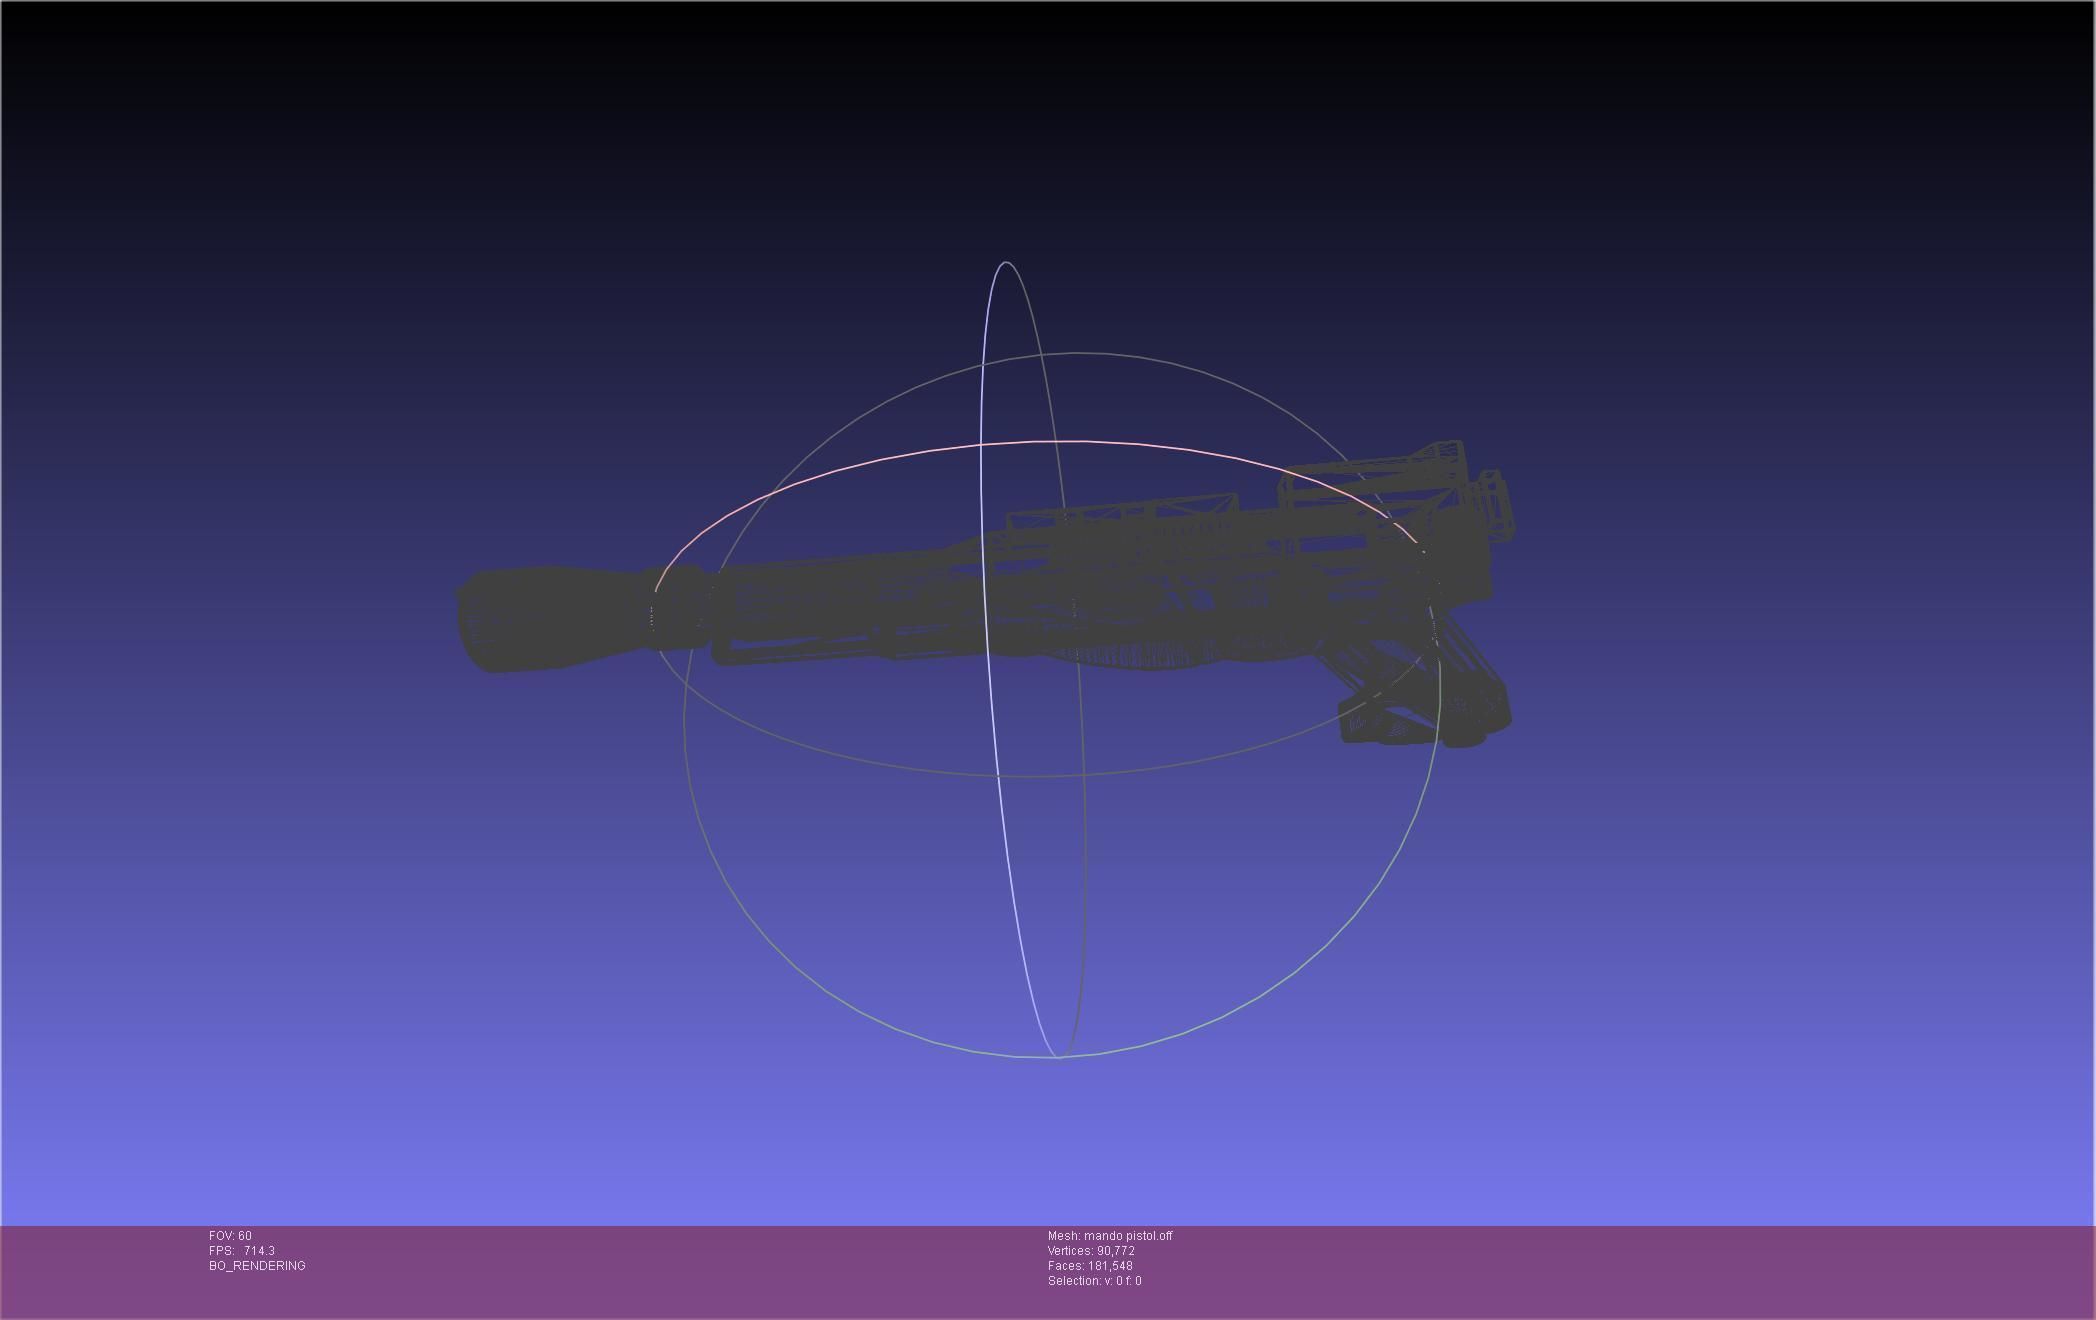Click the Faces: 181,548 text
This screenshot has width=2096, height=1320.
tap(1090, 1266)
